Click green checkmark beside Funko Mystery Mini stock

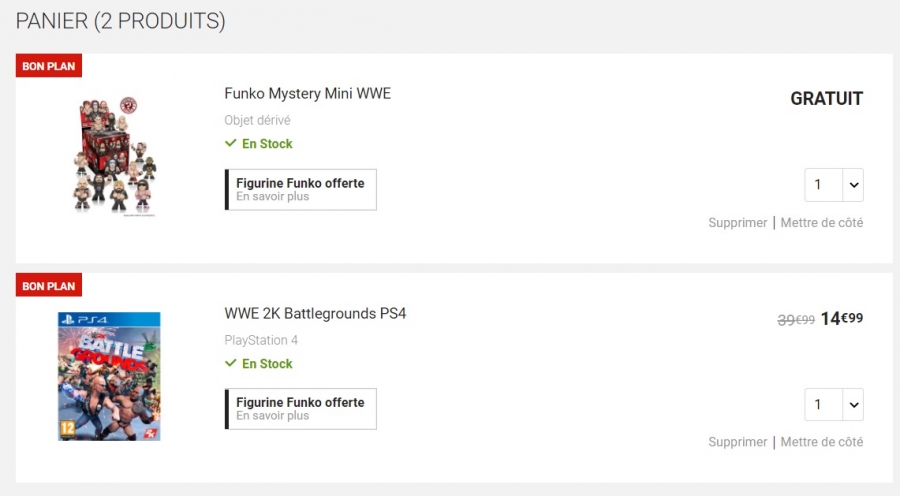click(x=231, y=144)
